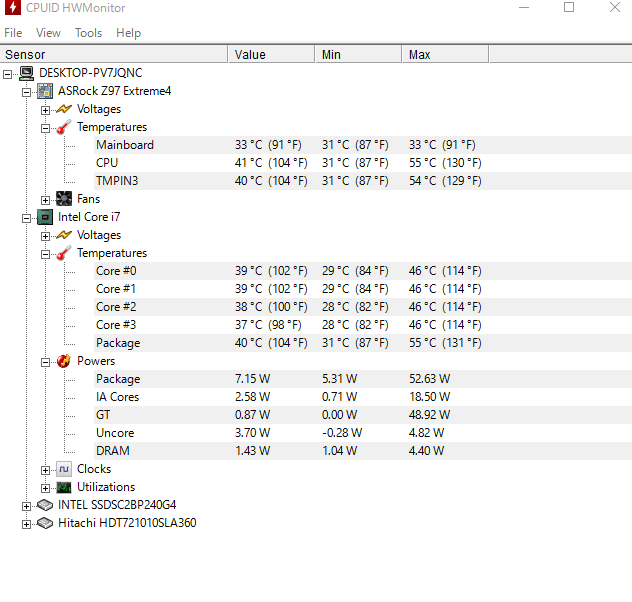Viewport: 632px width, 602px height.
Task: Select the GT power row
Action: pos(363,415)
